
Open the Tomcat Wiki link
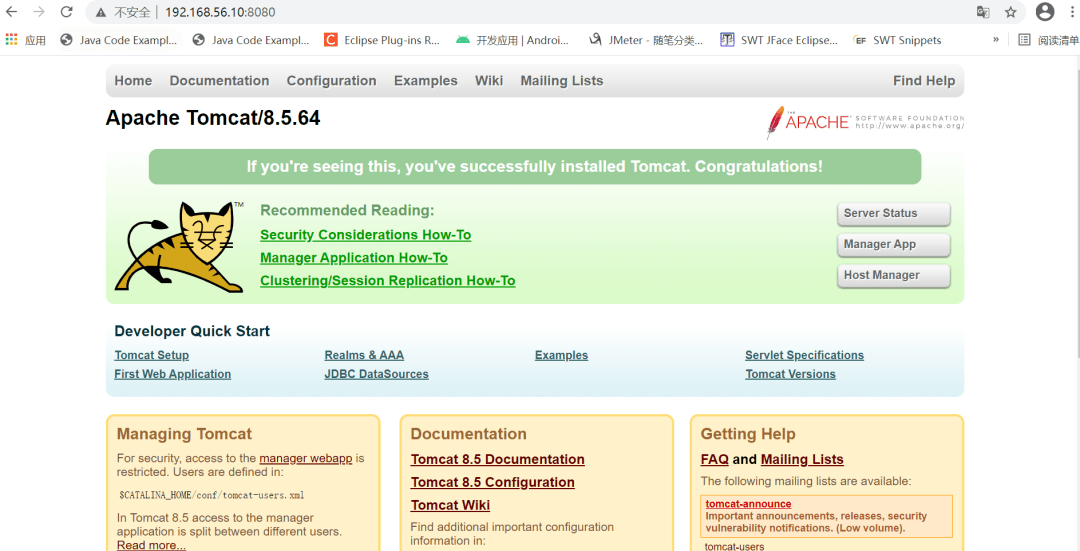[x=450, y=505]
